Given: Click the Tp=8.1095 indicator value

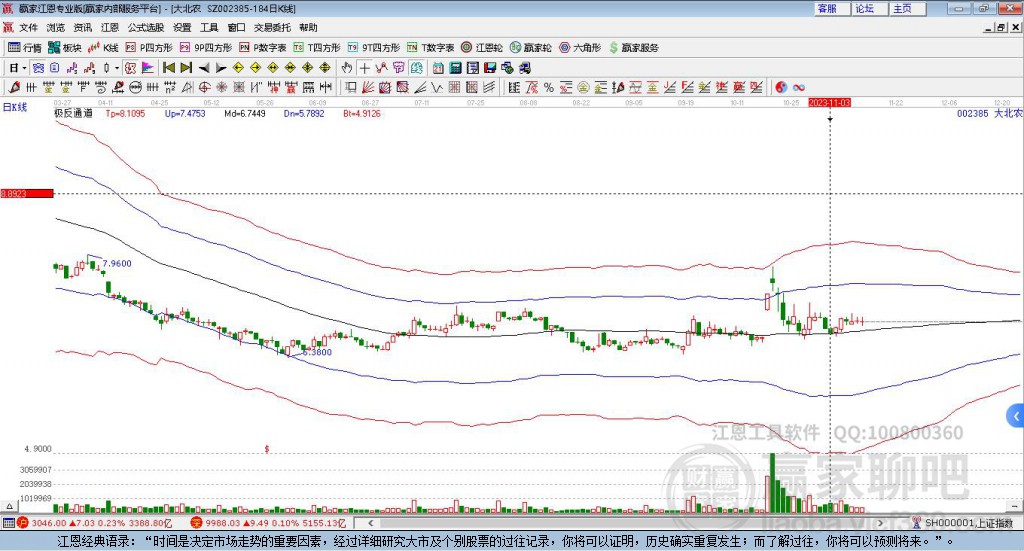Looking at the screenshot, I should (x=125, y=113).
